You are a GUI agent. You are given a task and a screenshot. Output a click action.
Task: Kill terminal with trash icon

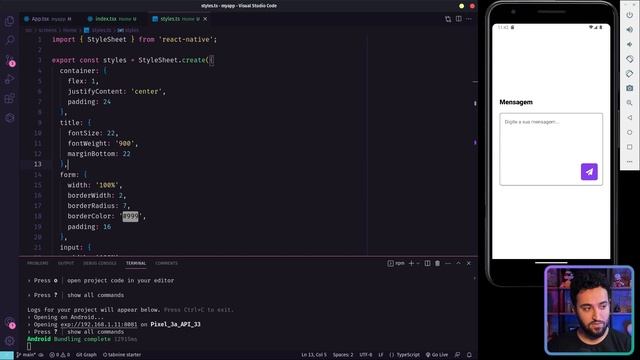tap(438, 263)
